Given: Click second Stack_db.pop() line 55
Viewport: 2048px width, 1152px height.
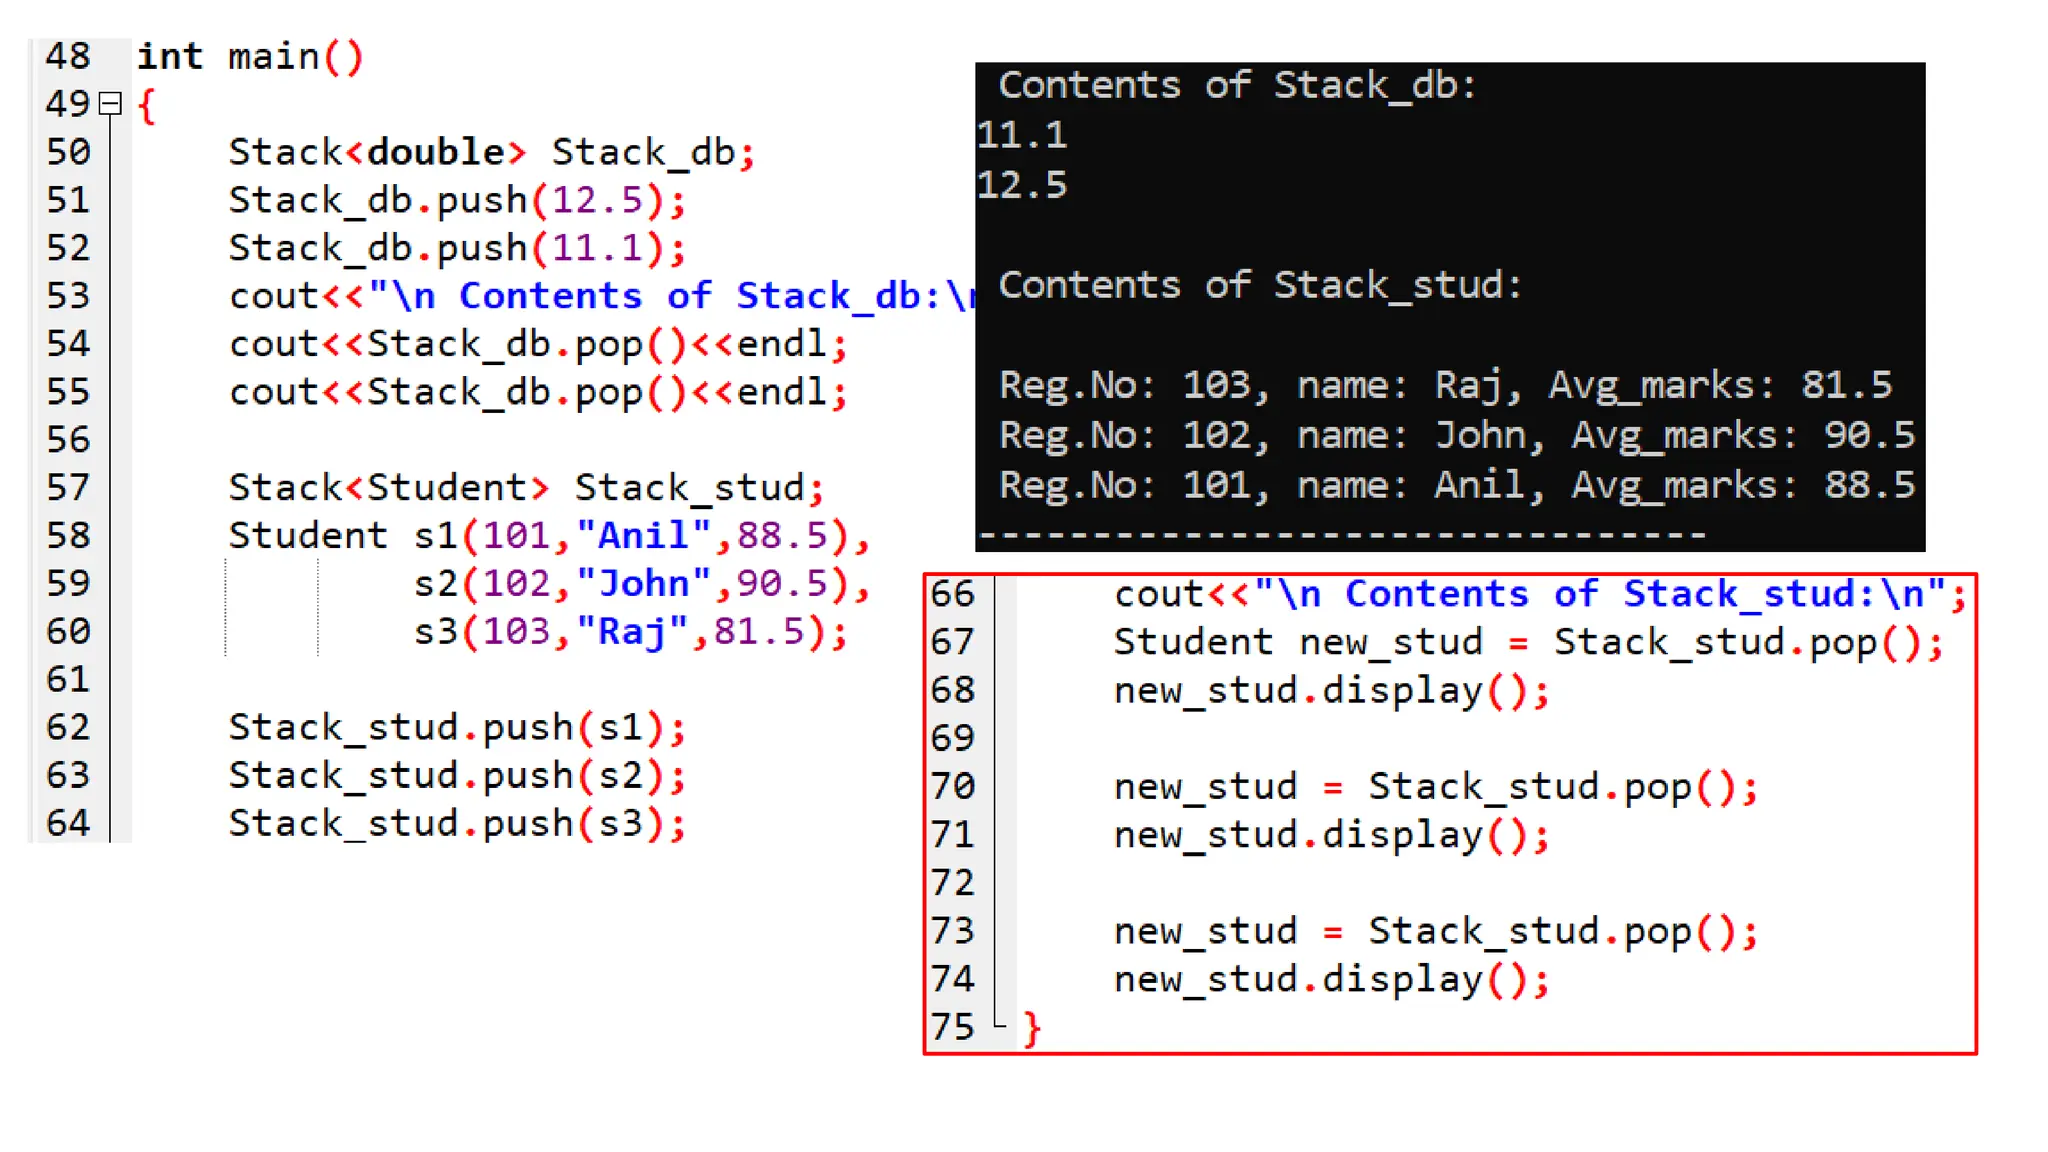Looking at the screenshot, I should (x=538, y=393).
